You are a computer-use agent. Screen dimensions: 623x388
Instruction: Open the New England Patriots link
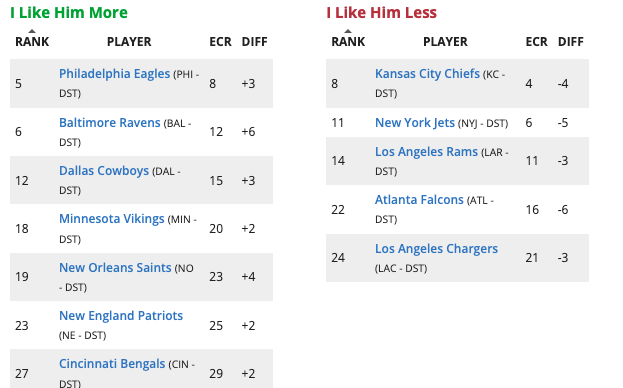(x=121, y=316)
